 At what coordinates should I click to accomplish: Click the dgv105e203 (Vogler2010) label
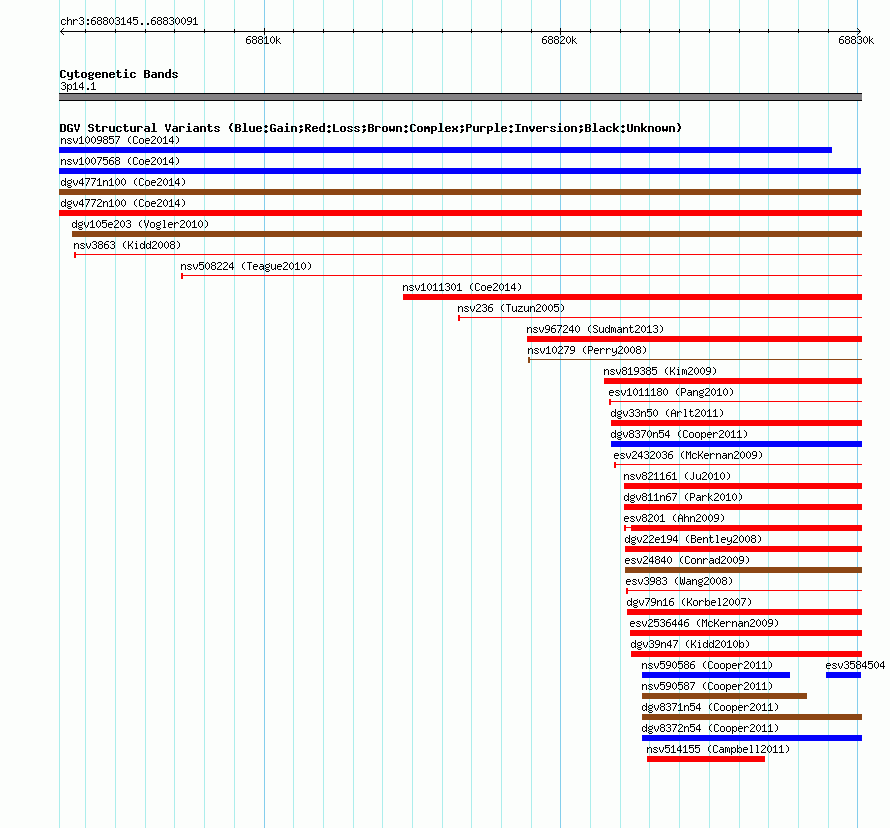[140, 224]
